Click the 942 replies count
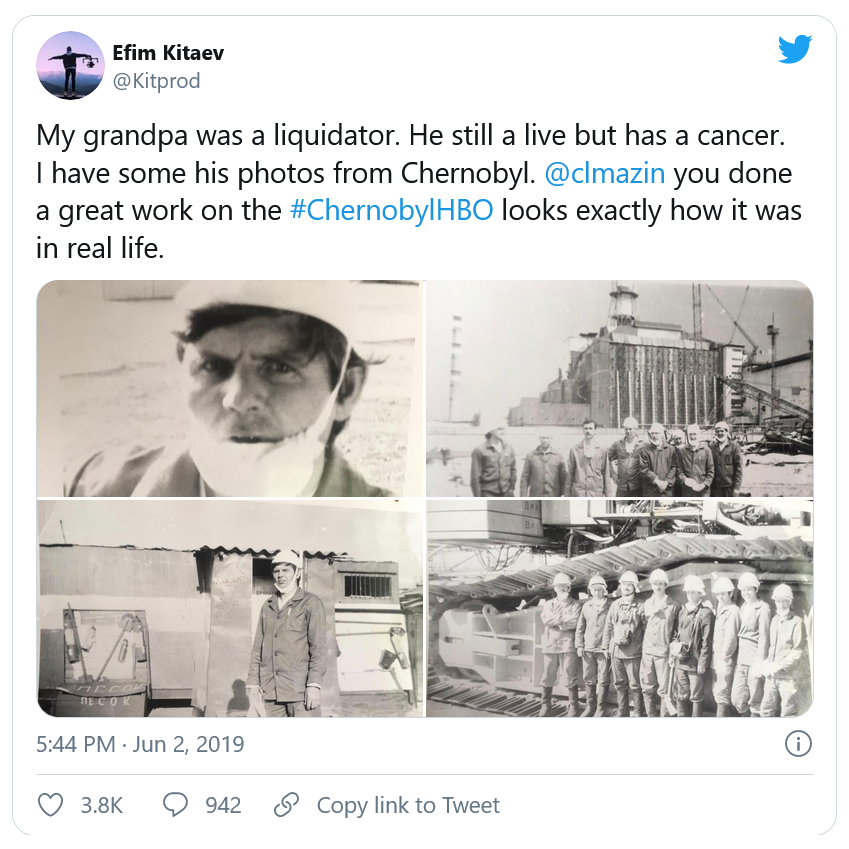 click(x=223, y=805)
